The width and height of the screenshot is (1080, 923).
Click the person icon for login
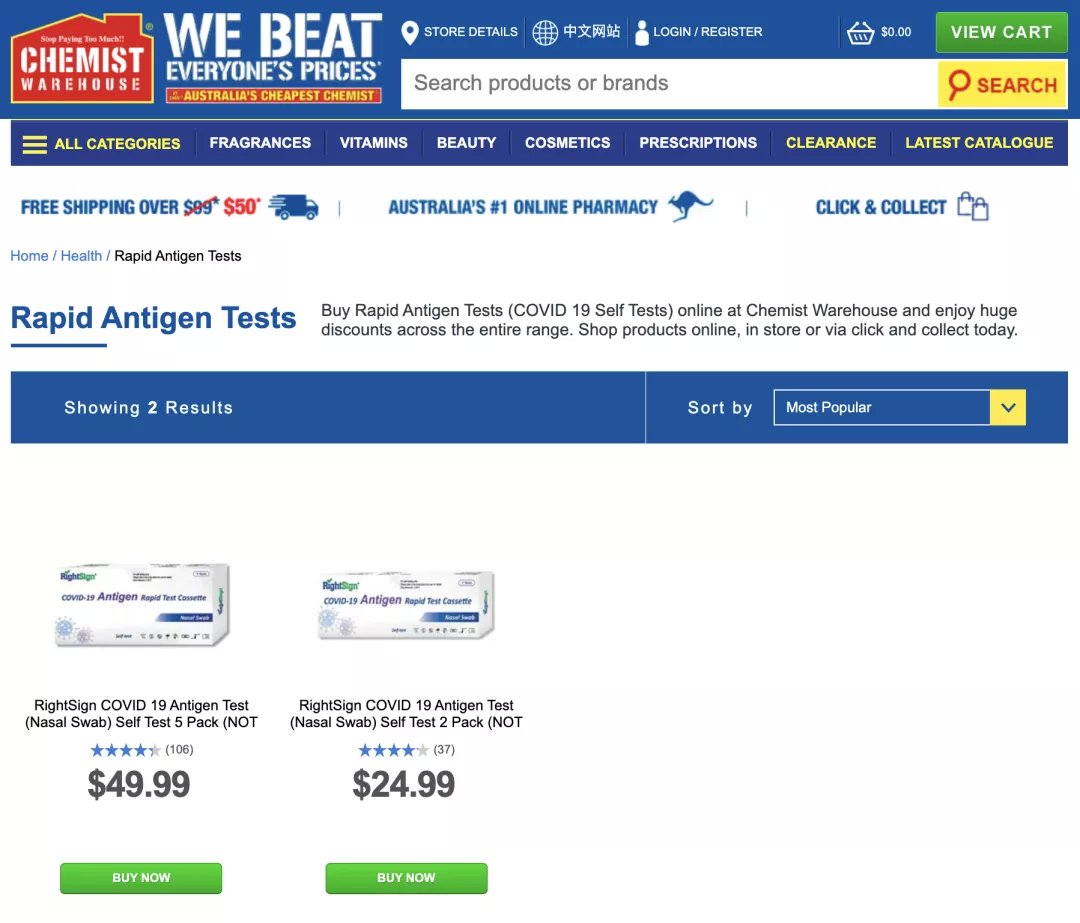[642, 32]
